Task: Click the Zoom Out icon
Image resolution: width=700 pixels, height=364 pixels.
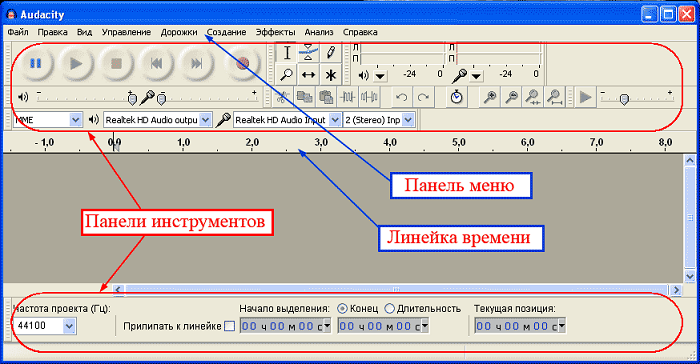Action: point(512,97)
